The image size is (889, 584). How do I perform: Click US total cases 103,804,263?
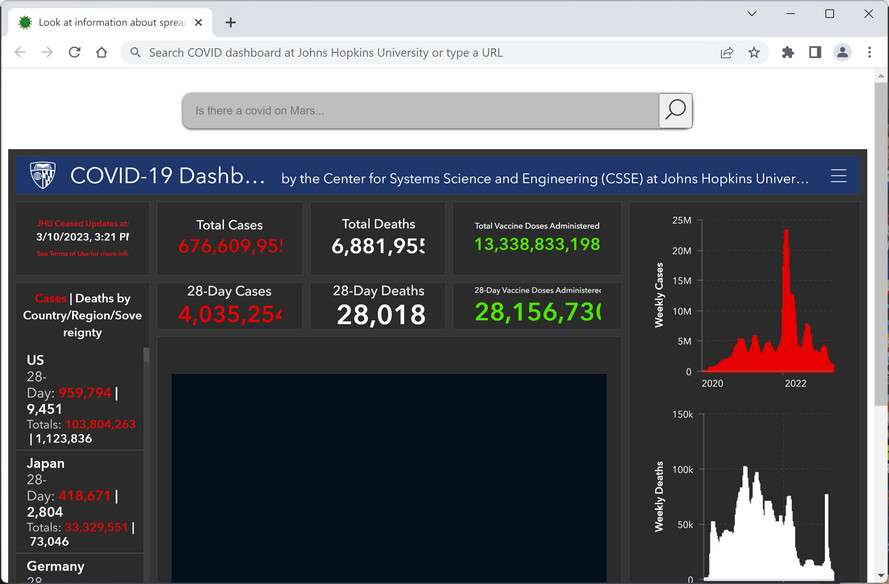(x=100, y=424)
